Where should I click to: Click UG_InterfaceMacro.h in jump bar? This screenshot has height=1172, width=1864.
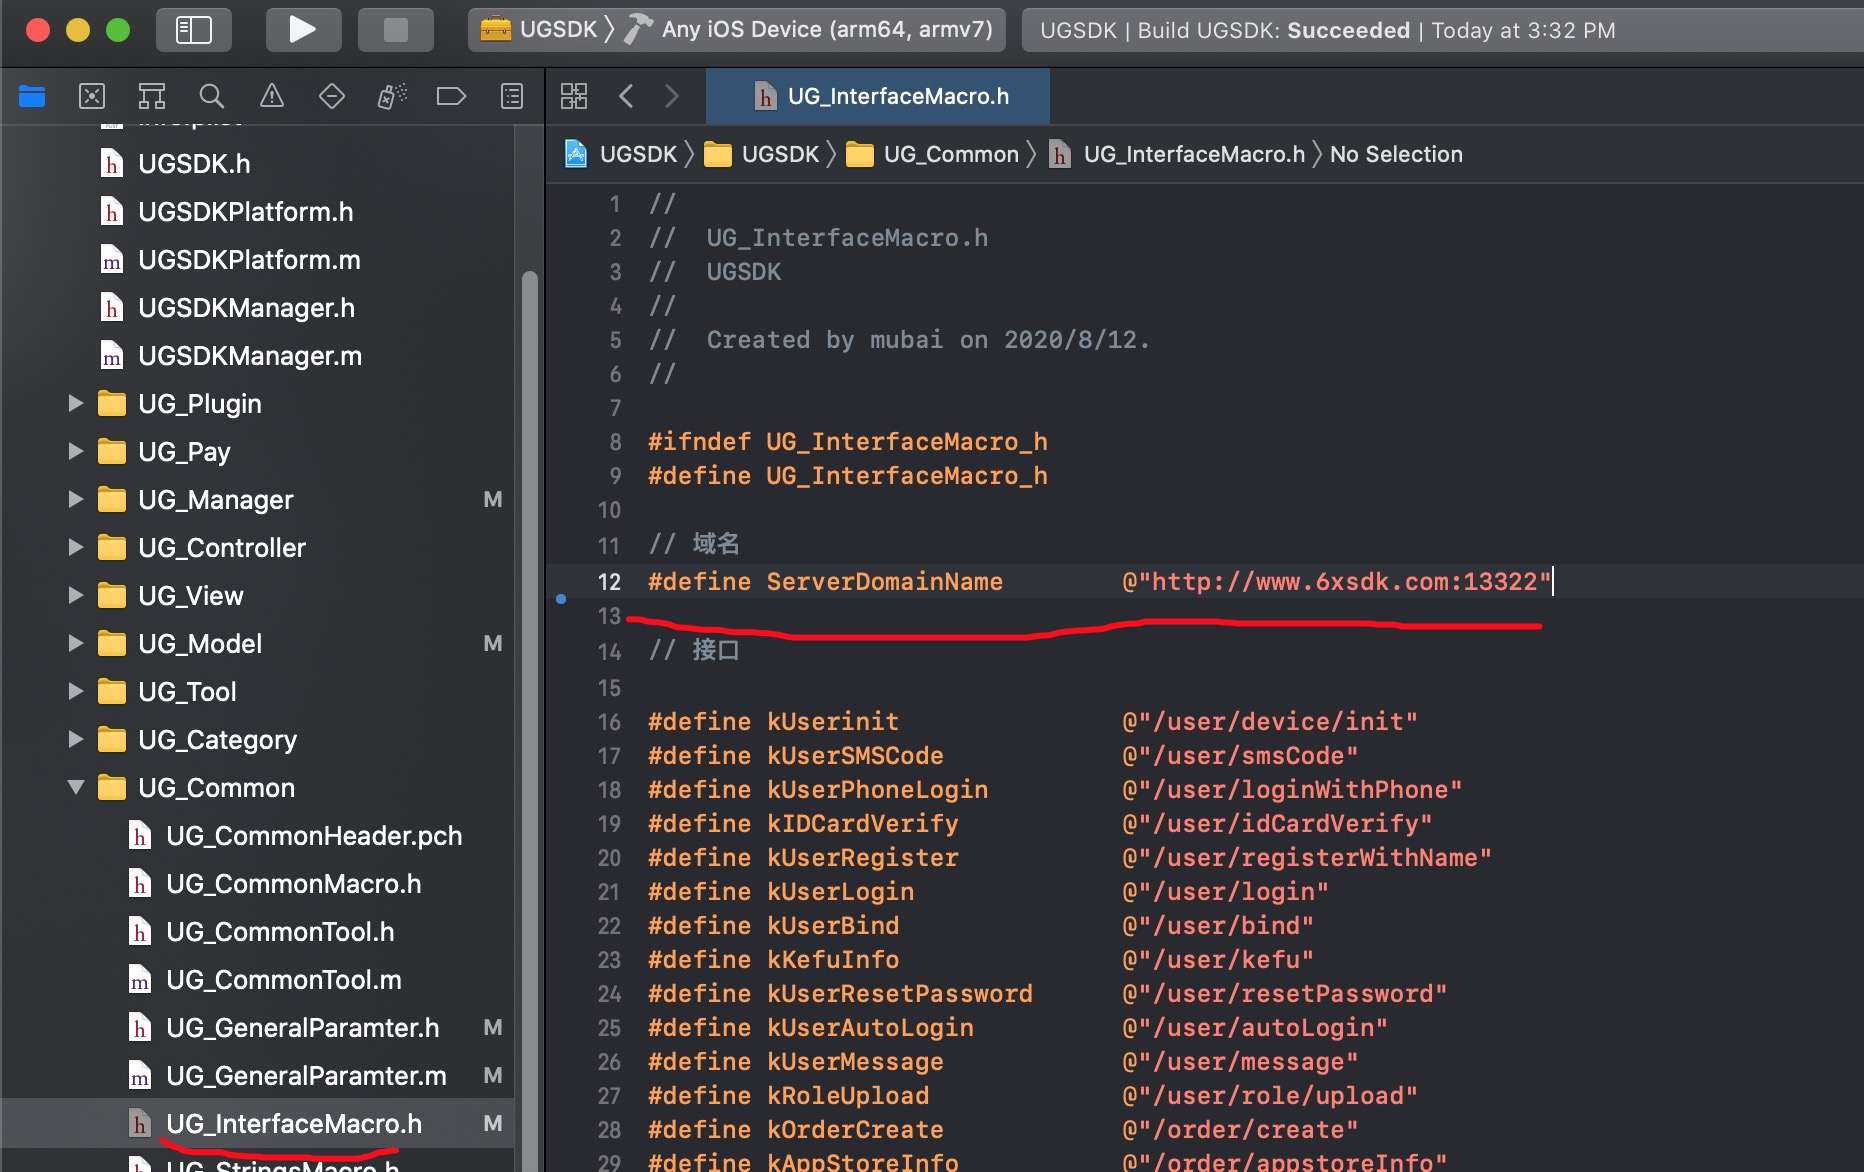(1178, 154)
